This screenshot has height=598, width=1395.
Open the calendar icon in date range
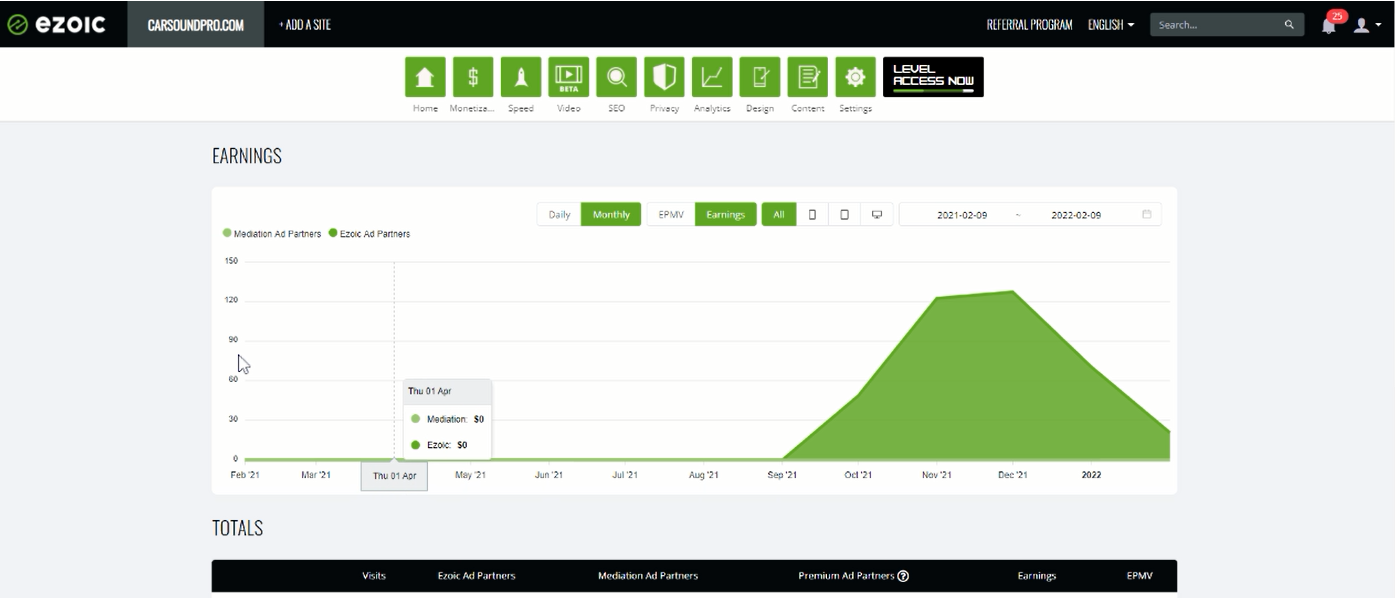(x=1147, y=214)
